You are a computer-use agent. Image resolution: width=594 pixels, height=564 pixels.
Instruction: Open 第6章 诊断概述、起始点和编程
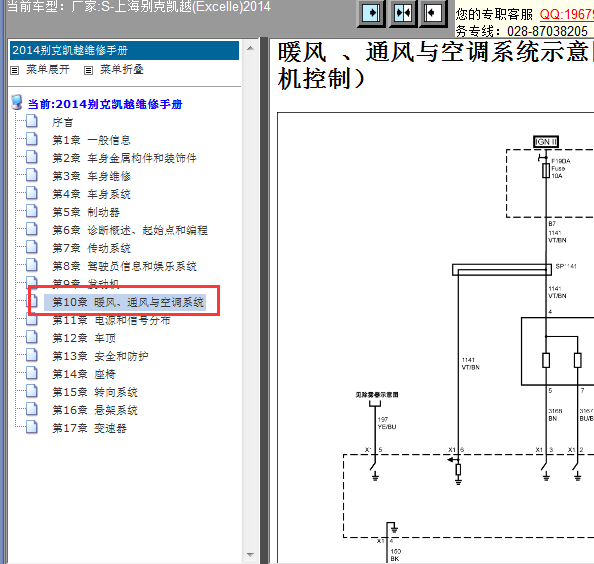(x=130, y=230)
